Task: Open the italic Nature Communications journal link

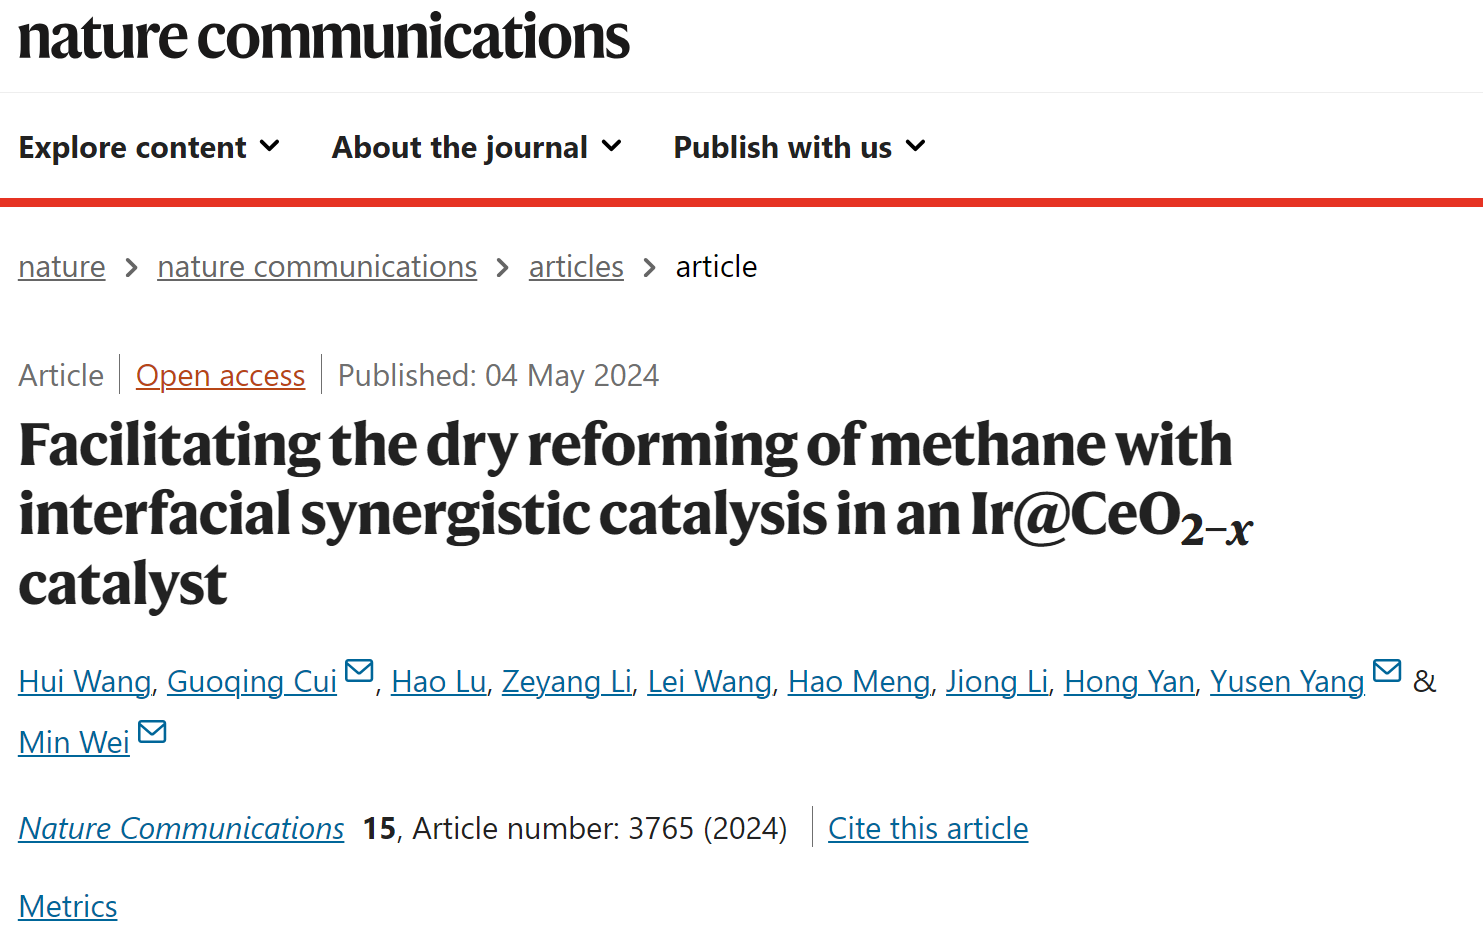Action: tap(181, 828)
